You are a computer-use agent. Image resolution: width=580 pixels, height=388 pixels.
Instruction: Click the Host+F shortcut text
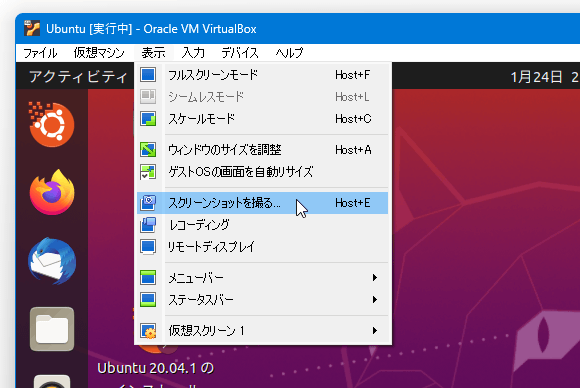tap(353, 75)
